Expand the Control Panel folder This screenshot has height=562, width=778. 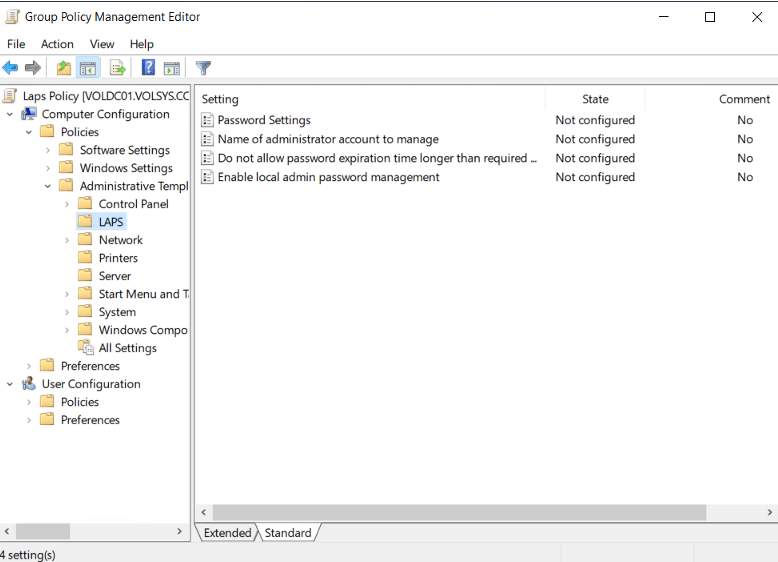tap(67, 204)
